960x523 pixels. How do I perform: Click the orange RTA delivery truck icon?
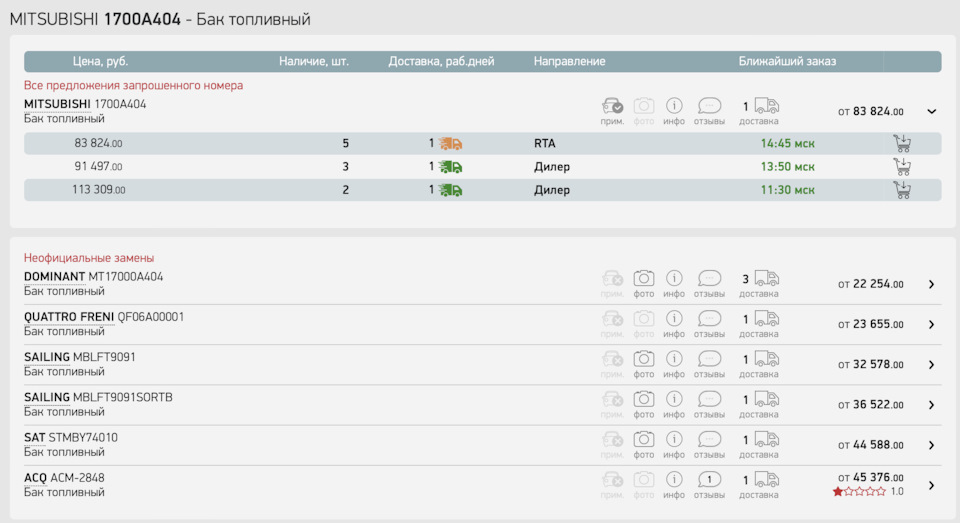[x=450, y=143]
